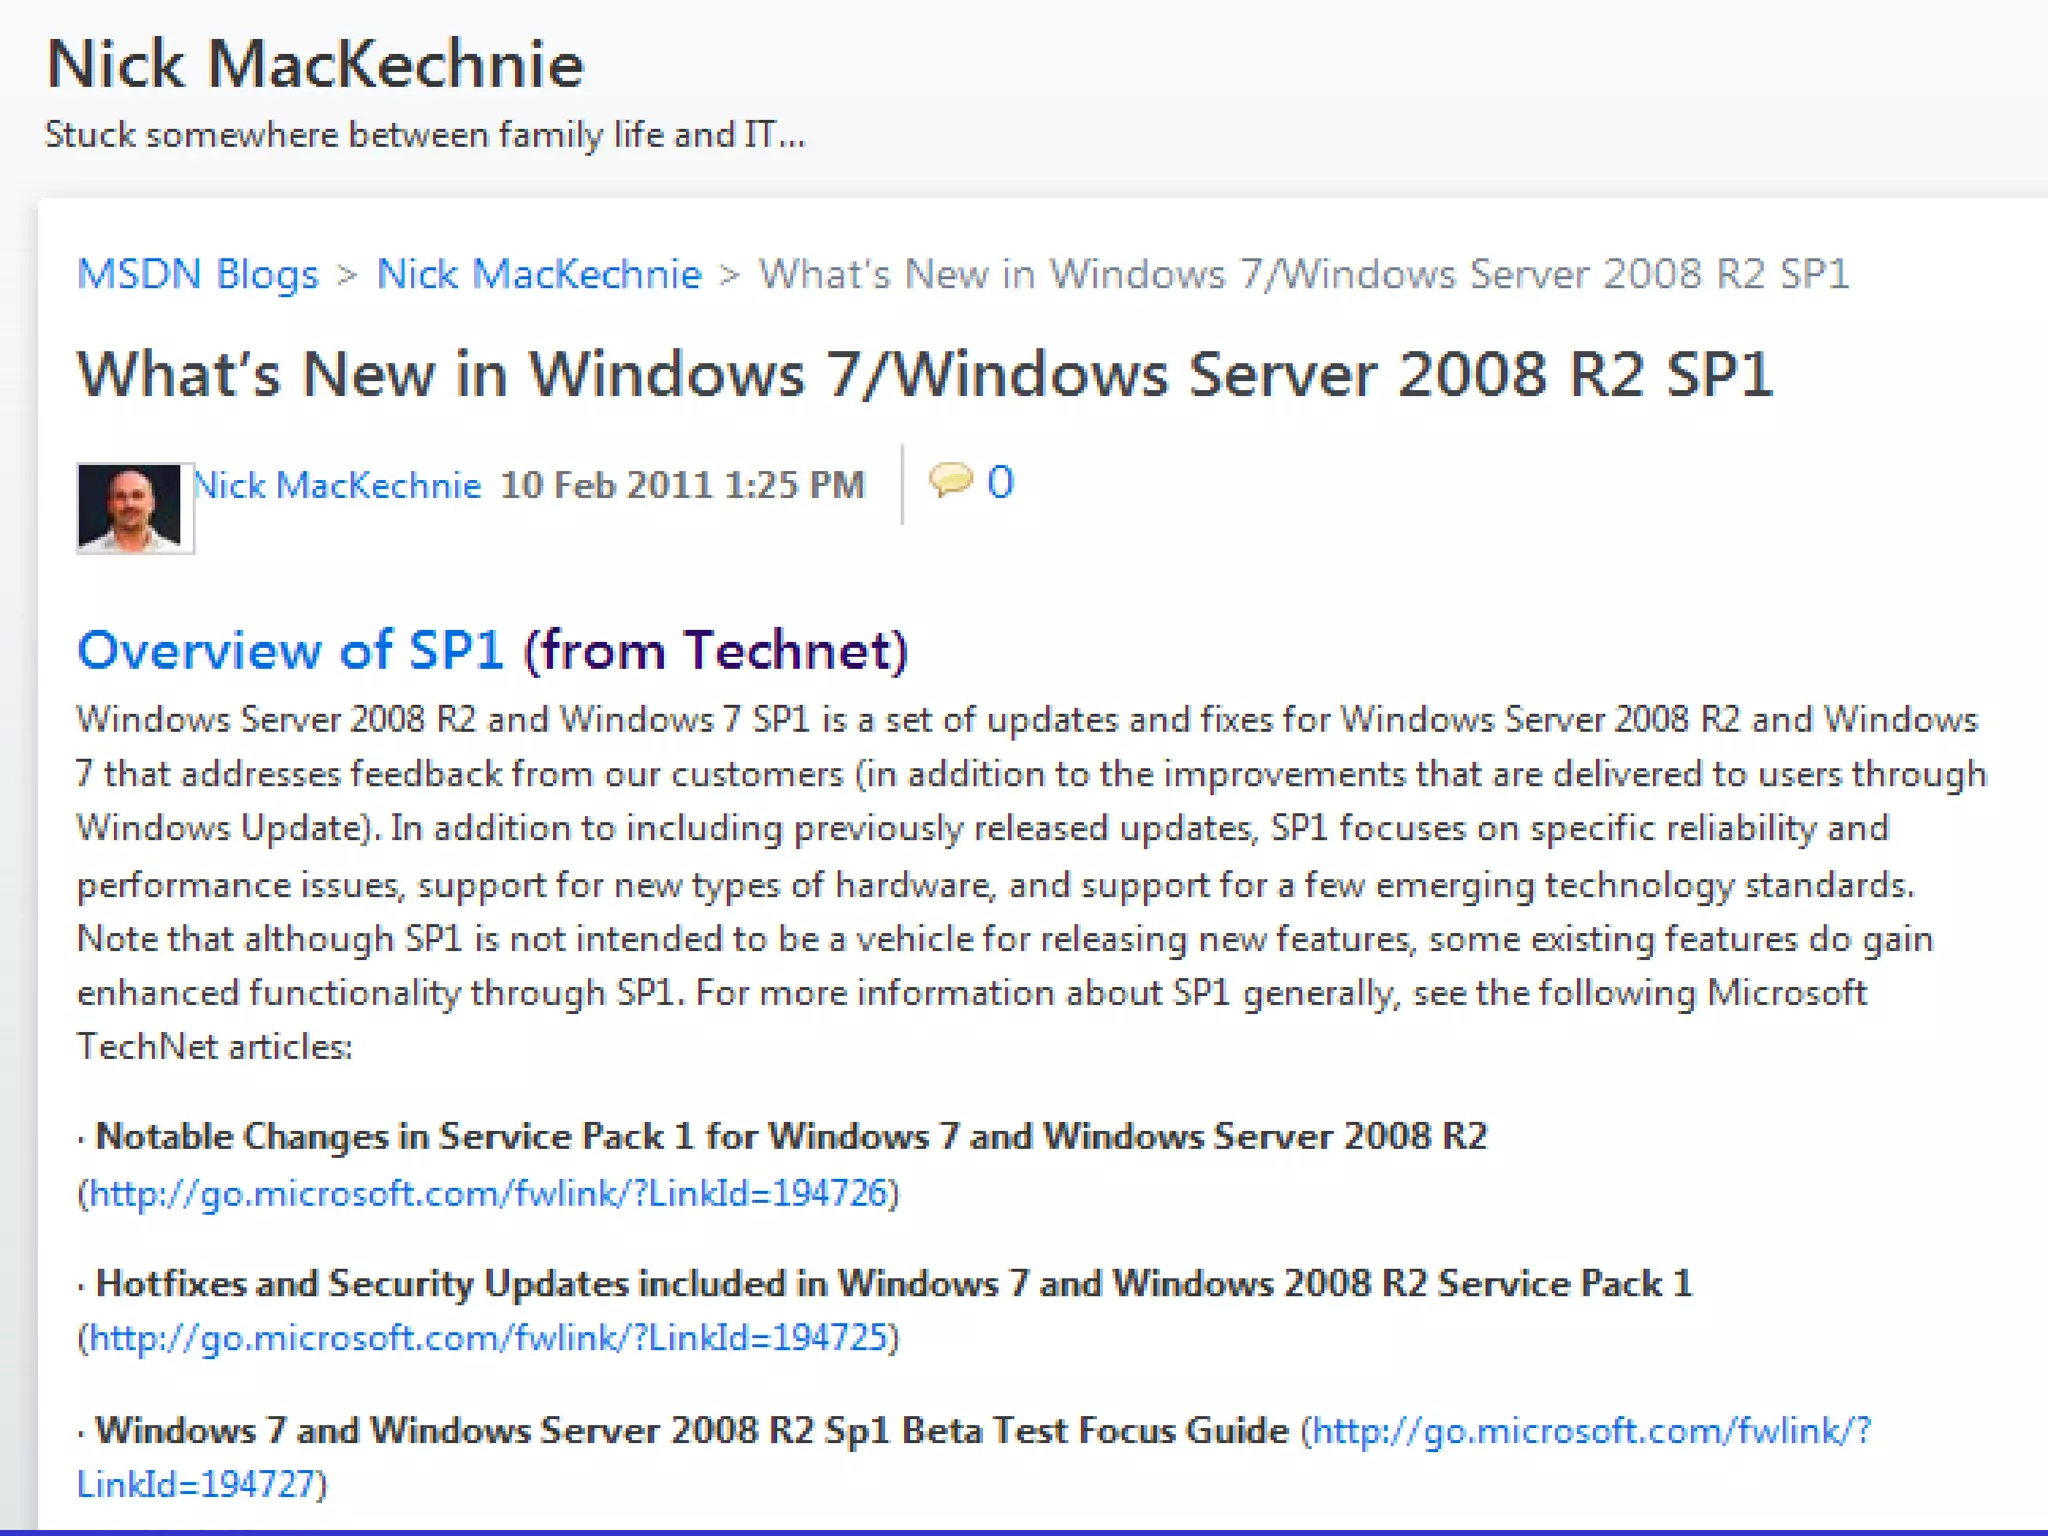Open the author's profile photo thumbnail
The height and width of the screenshot is (1536, 2048).
click(x=135, y=508)
